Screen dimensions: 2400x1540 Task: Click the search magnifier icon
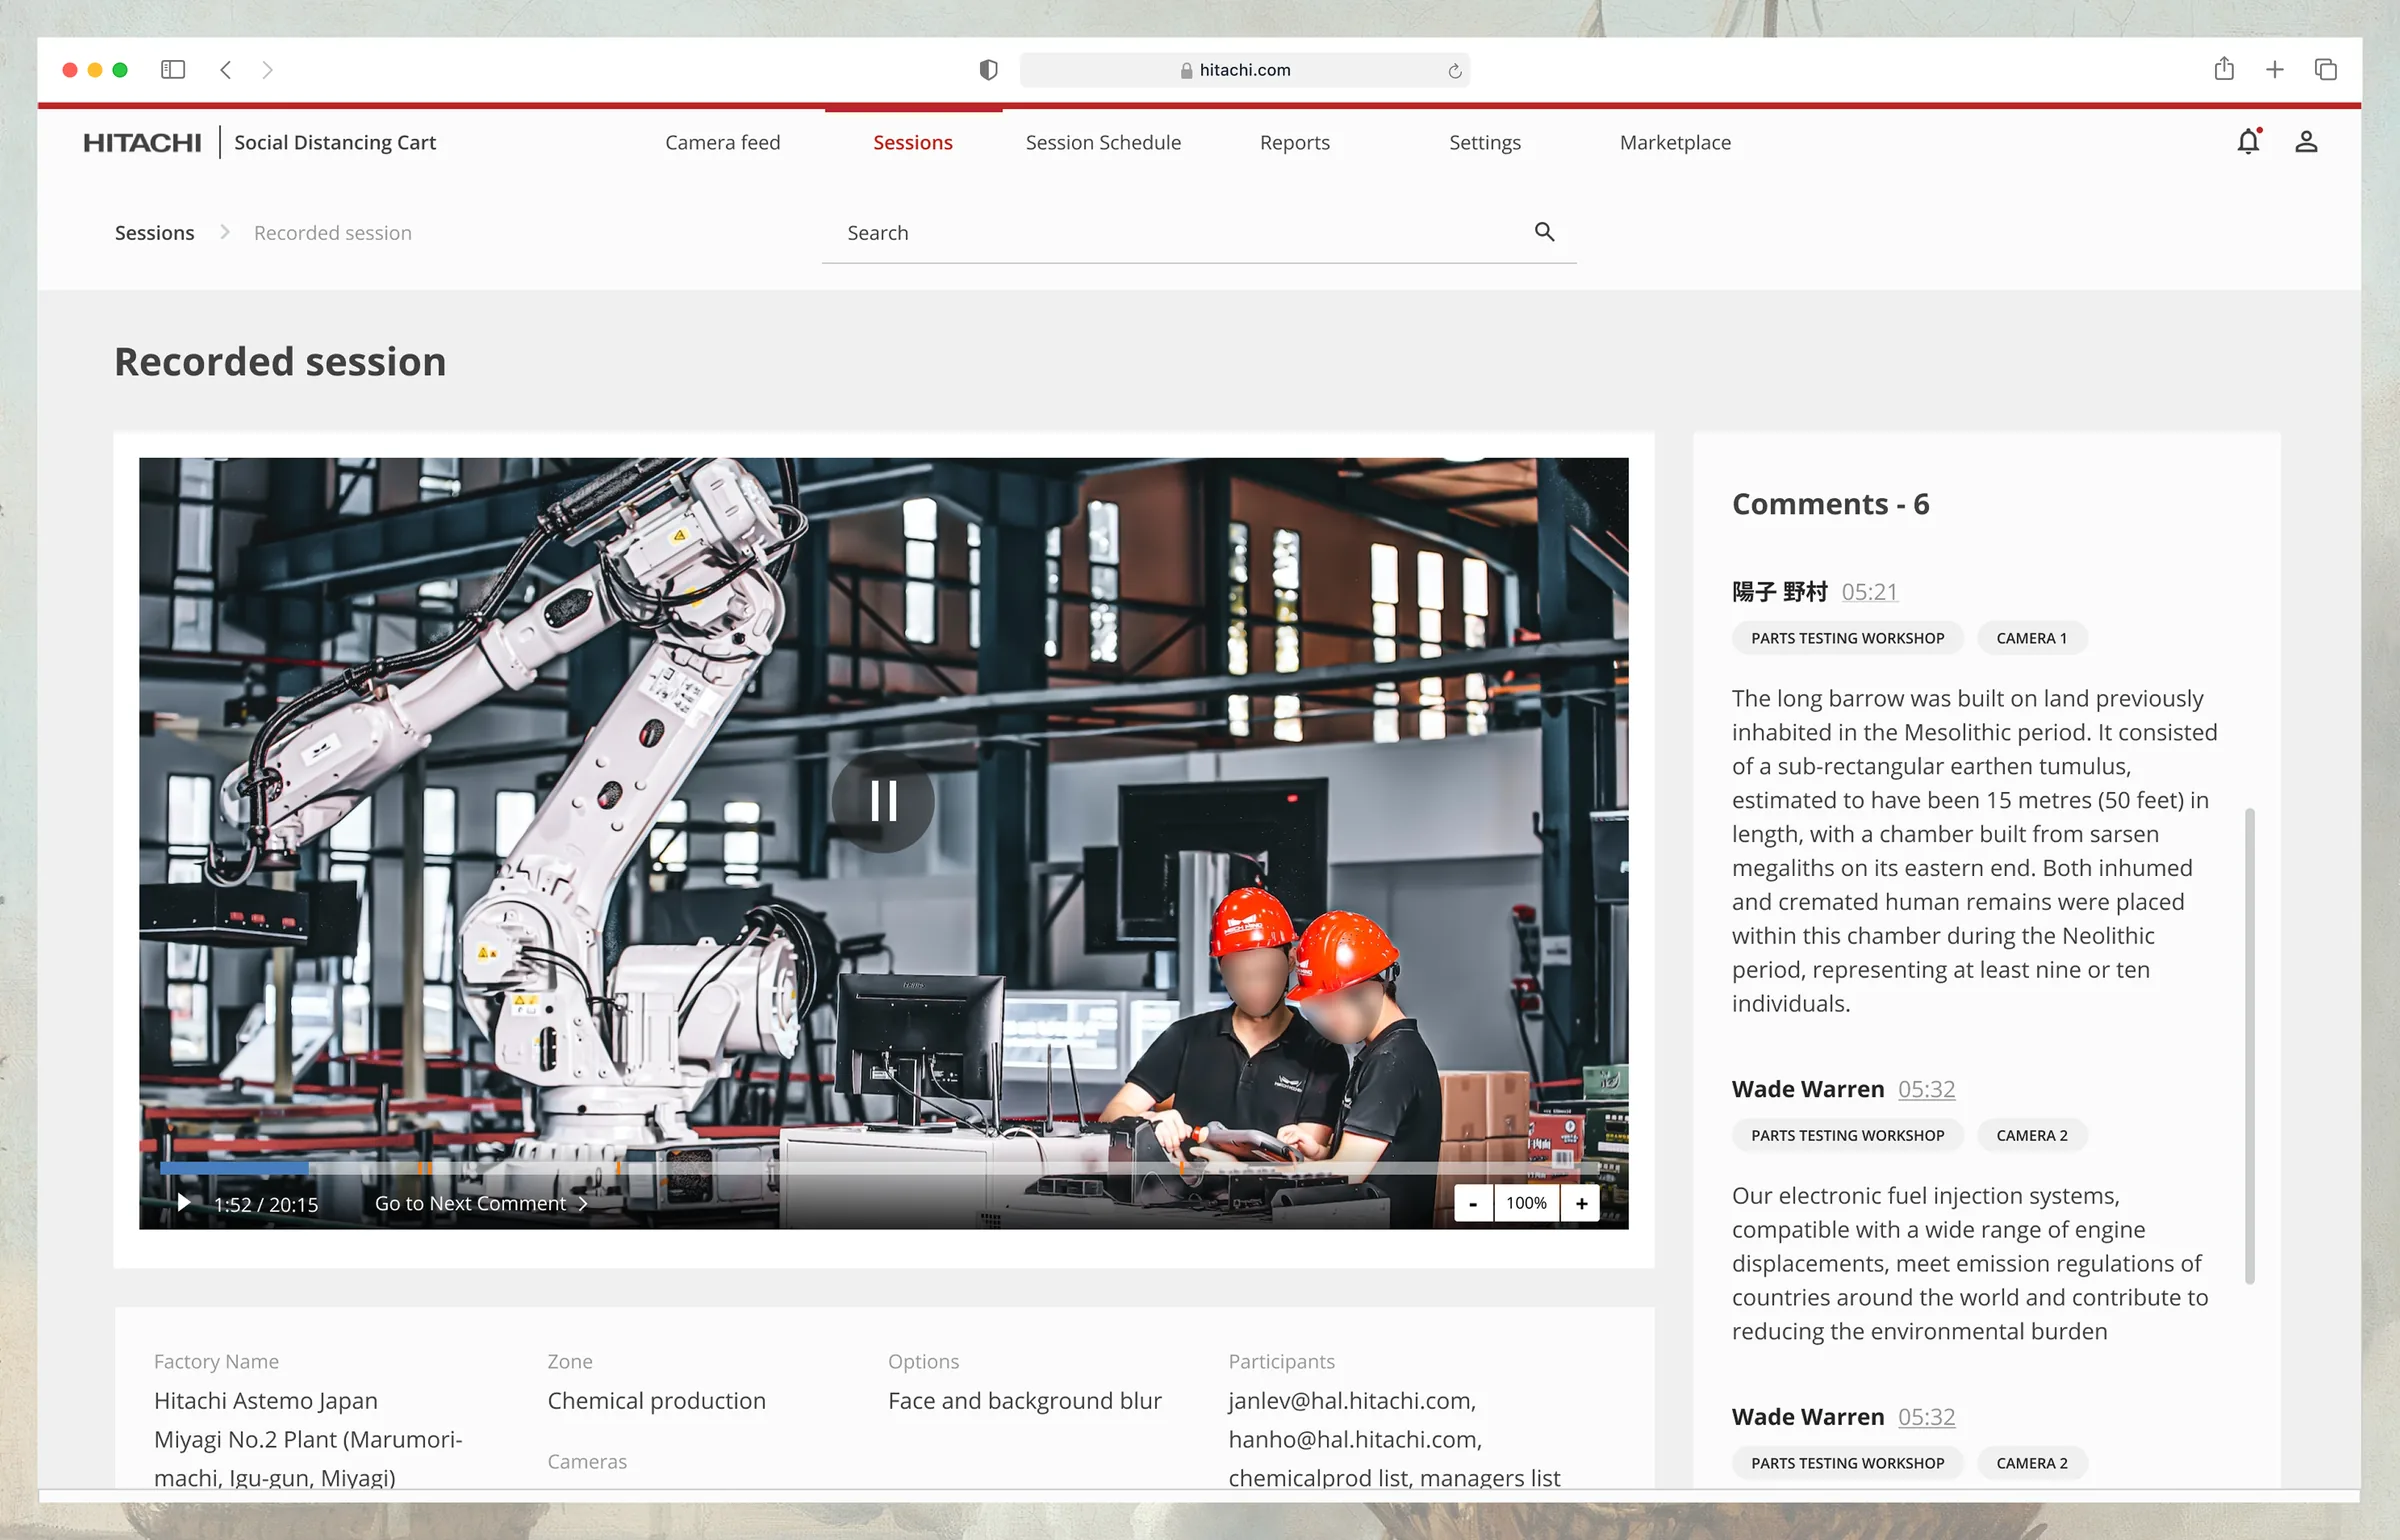tap(1545, 232)
